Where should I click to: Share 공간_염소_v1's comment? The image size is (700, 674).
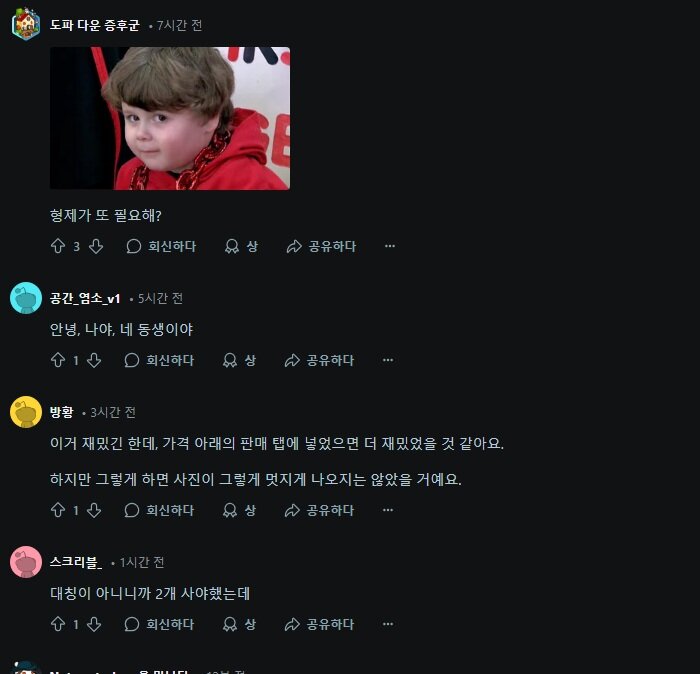319,360
